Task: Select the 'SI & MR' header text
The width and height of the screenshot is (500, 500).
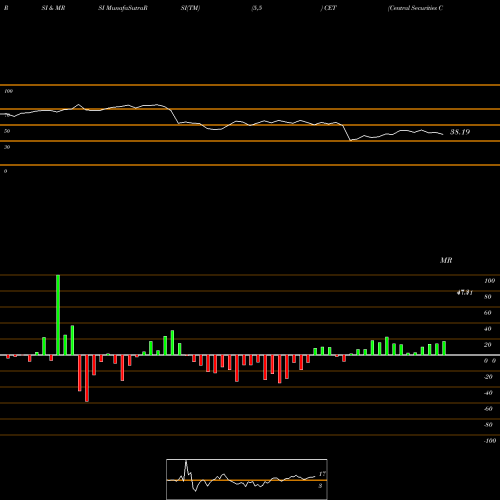Action: tap(53, 8)
